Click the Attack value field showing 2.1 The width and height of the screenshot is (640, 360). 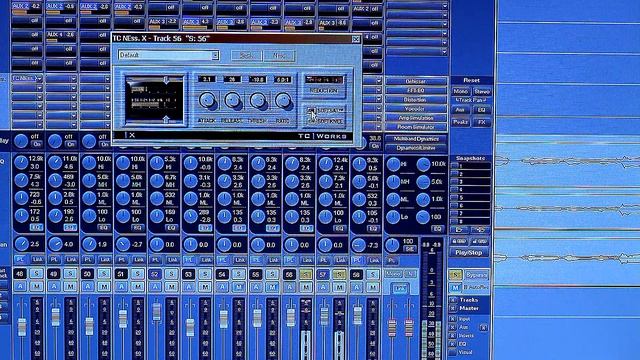click(207, 80)
